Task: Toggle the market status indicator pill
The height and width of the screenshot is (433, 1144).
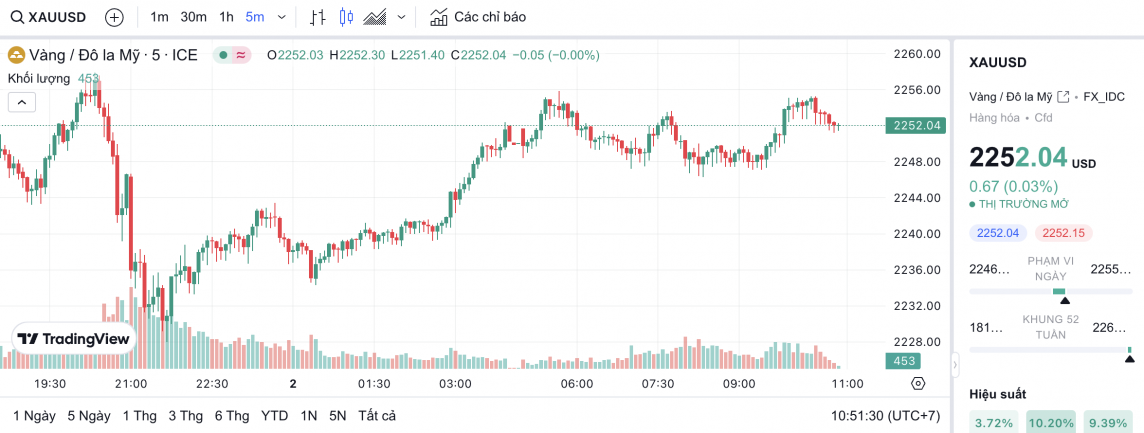Action: [x=233, y=55]
